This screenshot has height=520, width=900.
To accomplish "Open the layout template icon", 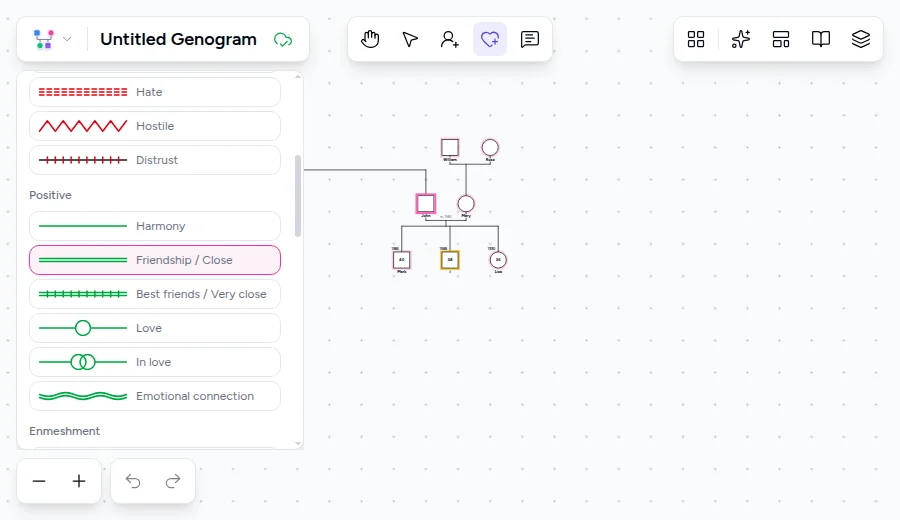I will pos(781,39).
